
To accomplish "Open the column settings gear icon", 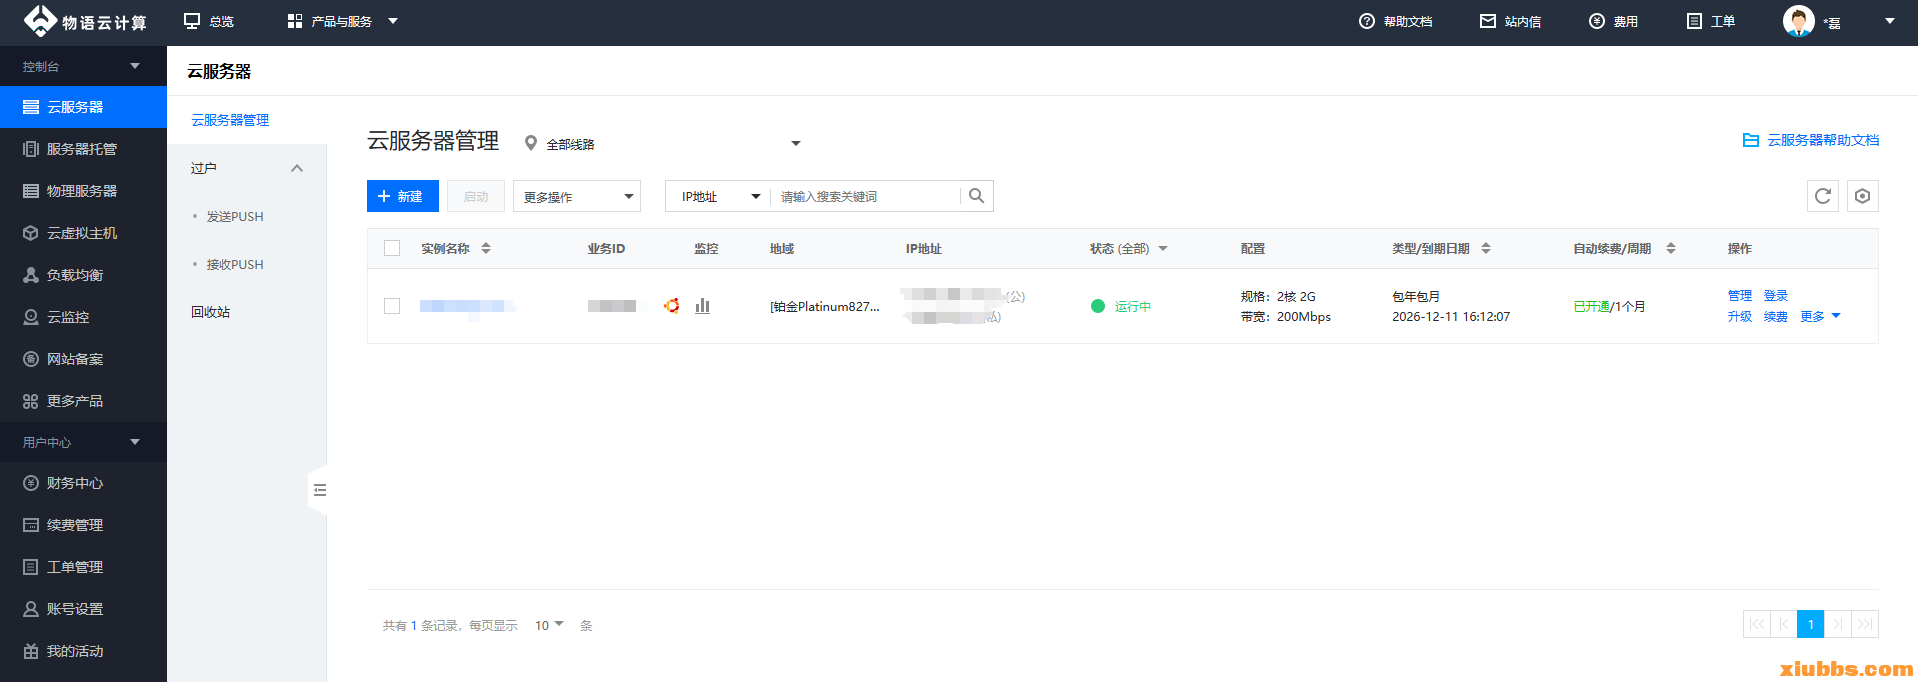I will [x=1862, y=196].
